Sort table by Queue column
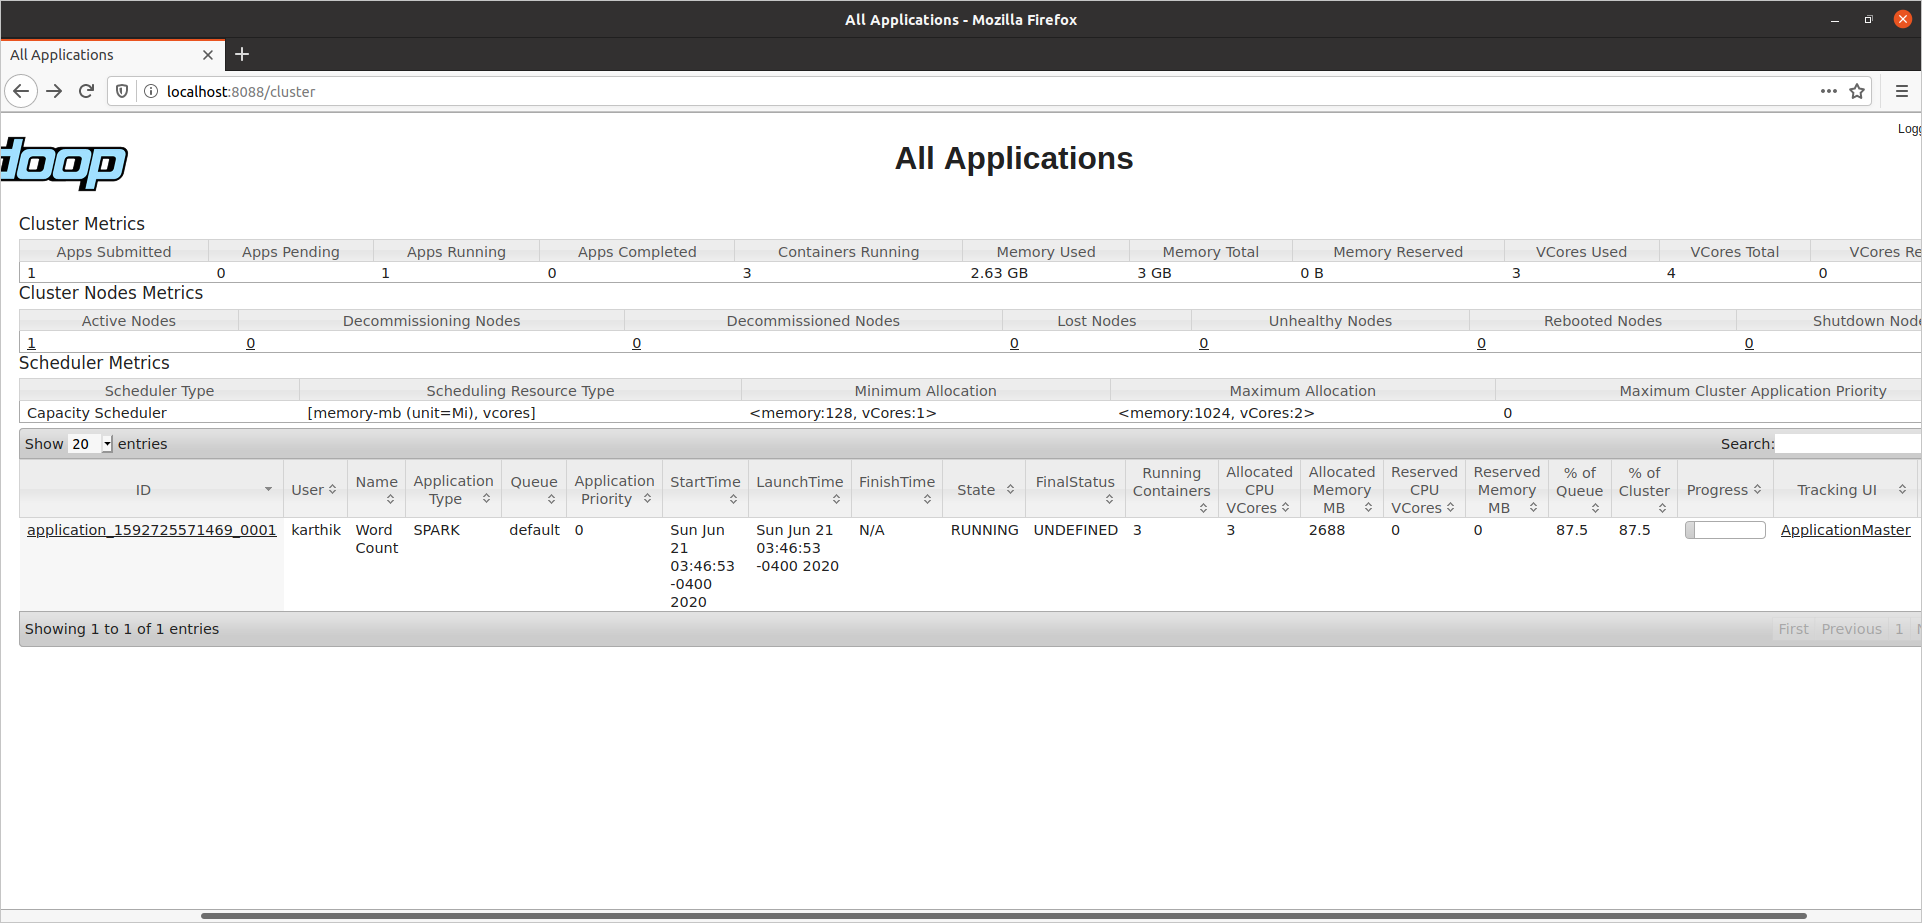This screenshot has width=1922, height=923. (534, 490)
